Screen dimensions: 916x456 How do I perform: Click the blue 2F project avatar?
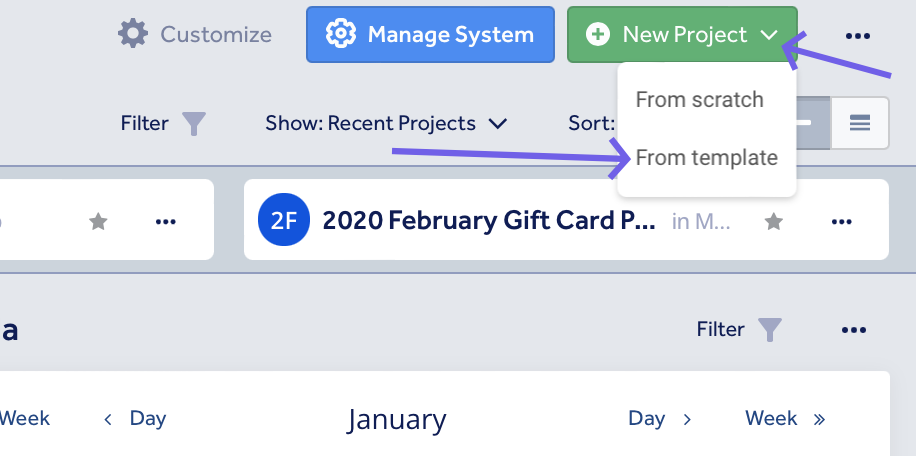pyautogui.click(x=284, y=221)
